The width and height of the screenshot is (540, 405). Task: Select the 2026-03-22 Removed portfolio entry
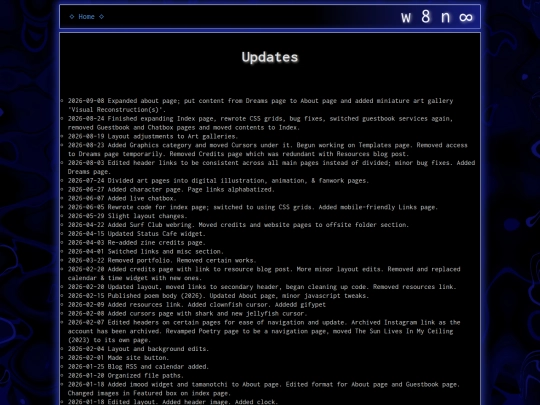click(162, 260)
